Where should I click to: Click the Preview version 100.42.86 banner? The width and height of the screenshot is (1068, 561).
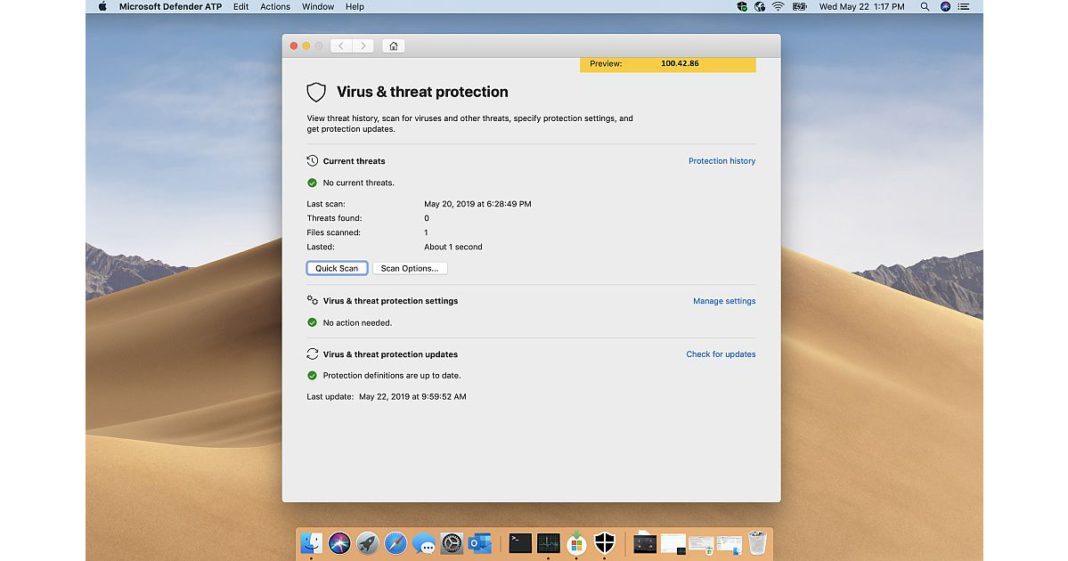[x=668, y=64]
